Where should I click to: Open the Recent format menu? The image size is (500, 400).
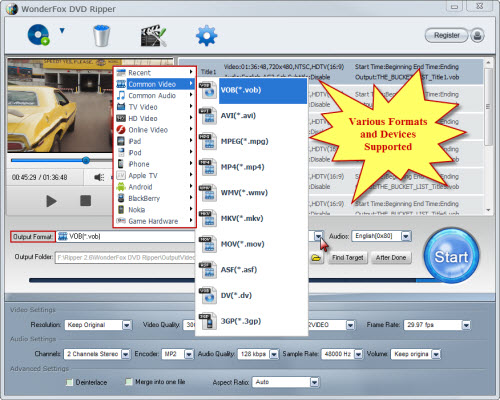[155, 72]
